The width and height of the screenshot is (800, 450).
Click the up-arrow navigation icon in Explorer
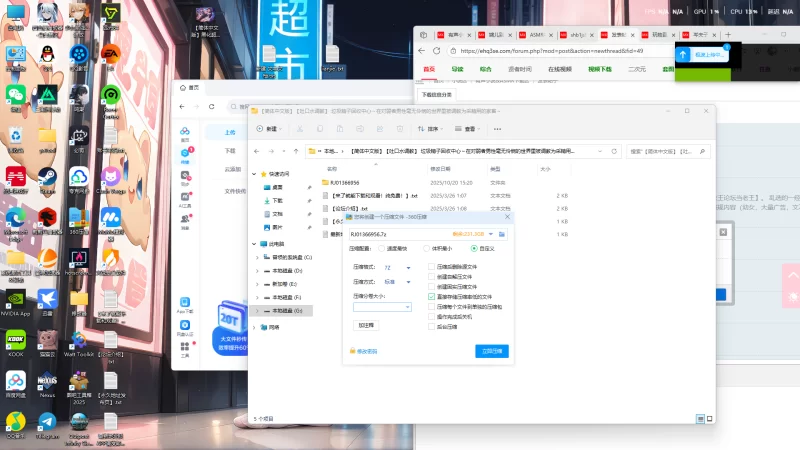click(294, 151)
